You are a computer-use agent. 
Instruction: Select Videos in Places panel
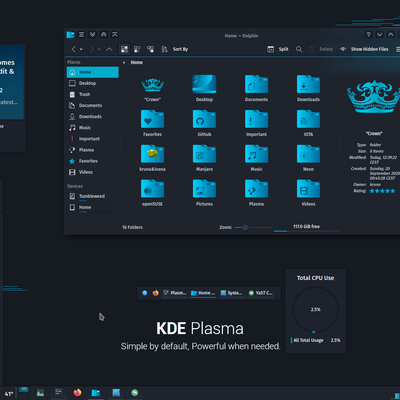tap(92, 172)
